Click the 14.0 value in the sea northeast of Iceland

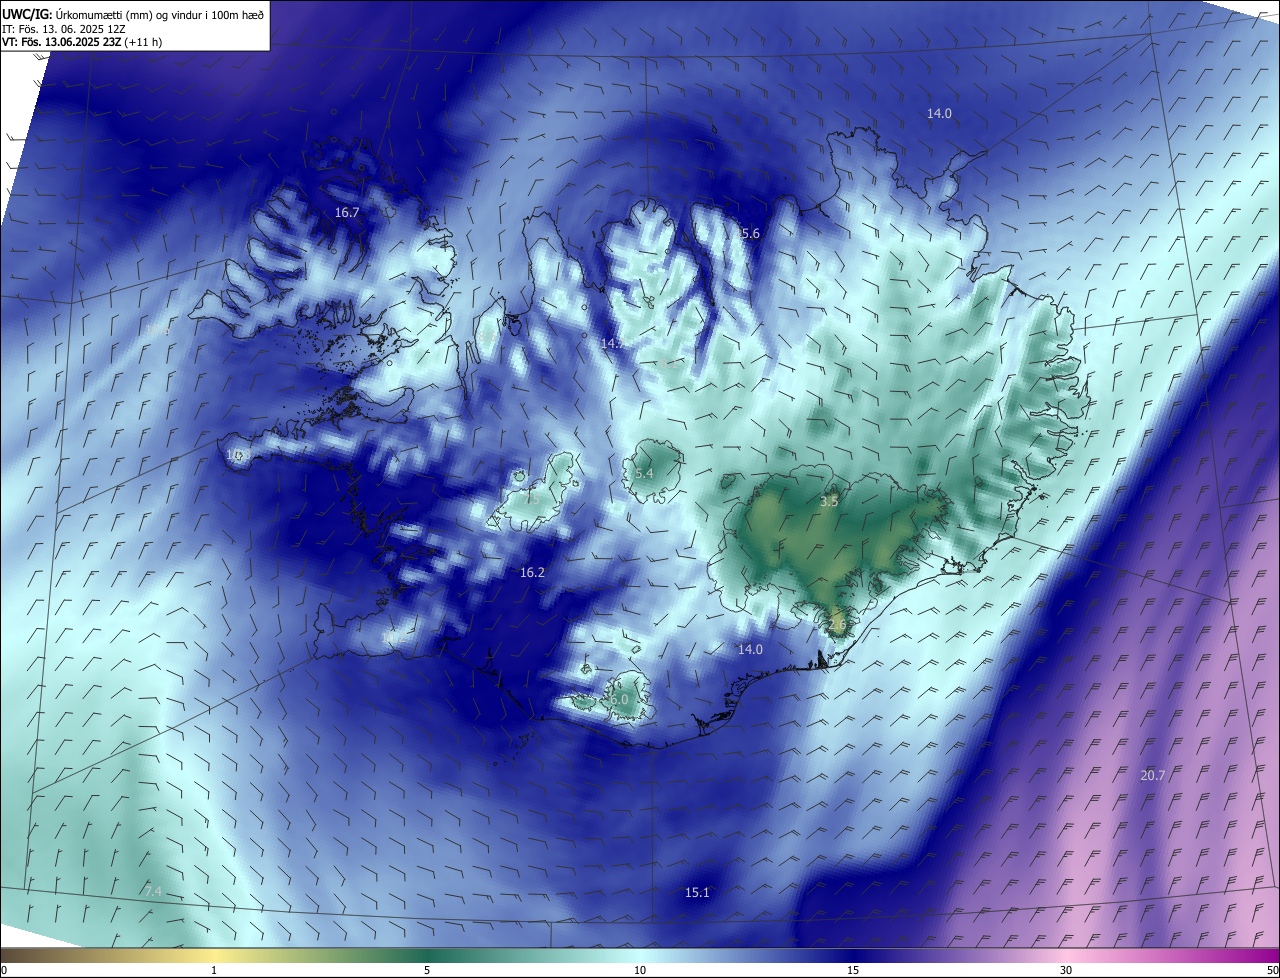click(x=939, y=114)
